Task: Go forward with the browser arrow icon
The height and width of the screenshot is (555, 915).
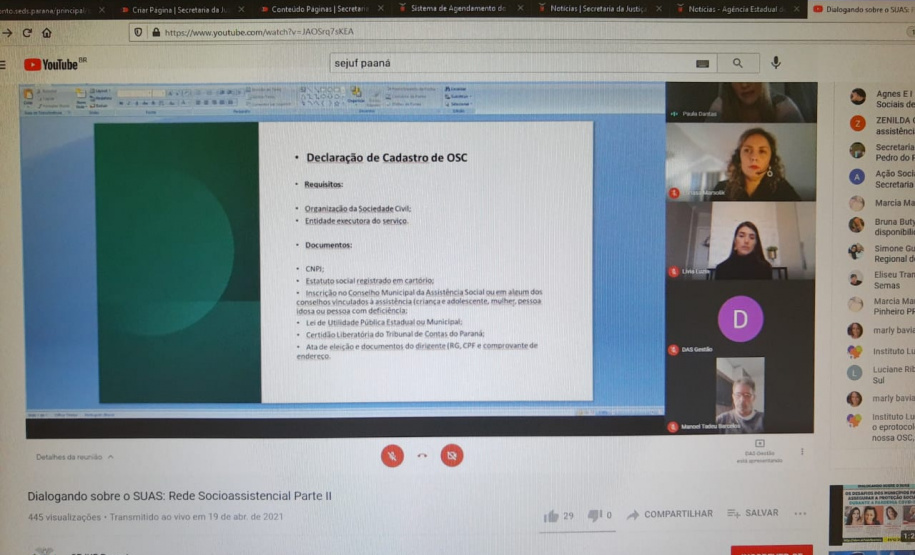Action: pos(8,33)
